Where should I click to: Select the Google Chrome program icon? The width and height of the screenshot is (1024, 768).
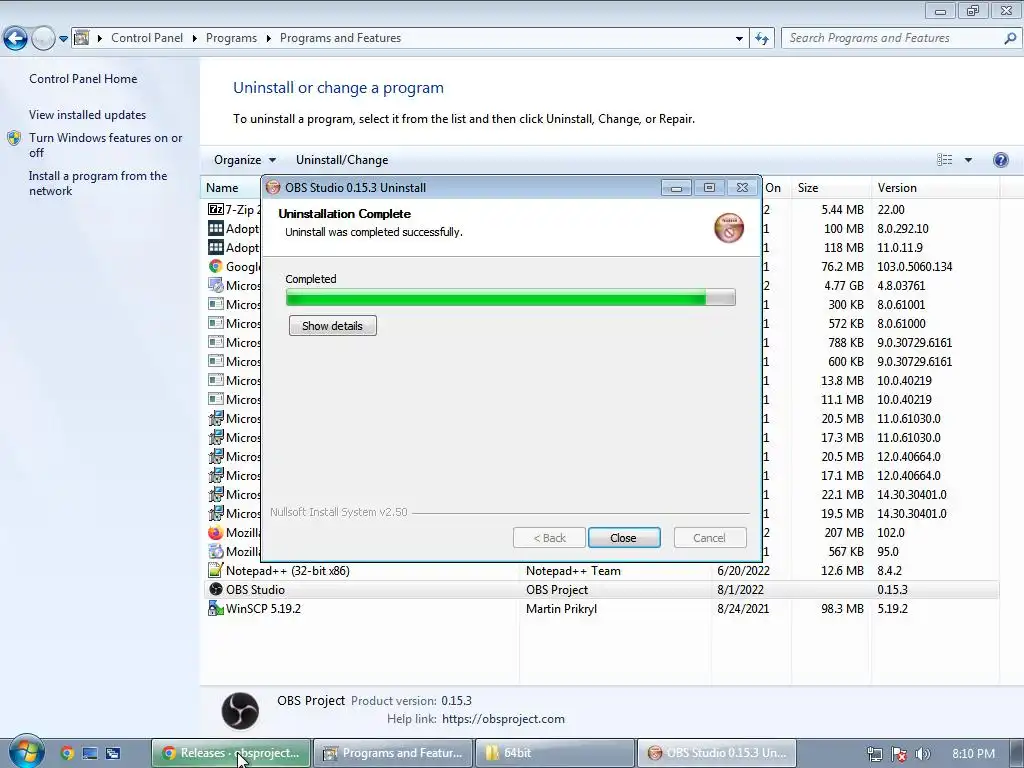pyautogui.click(x=216, y=266)
